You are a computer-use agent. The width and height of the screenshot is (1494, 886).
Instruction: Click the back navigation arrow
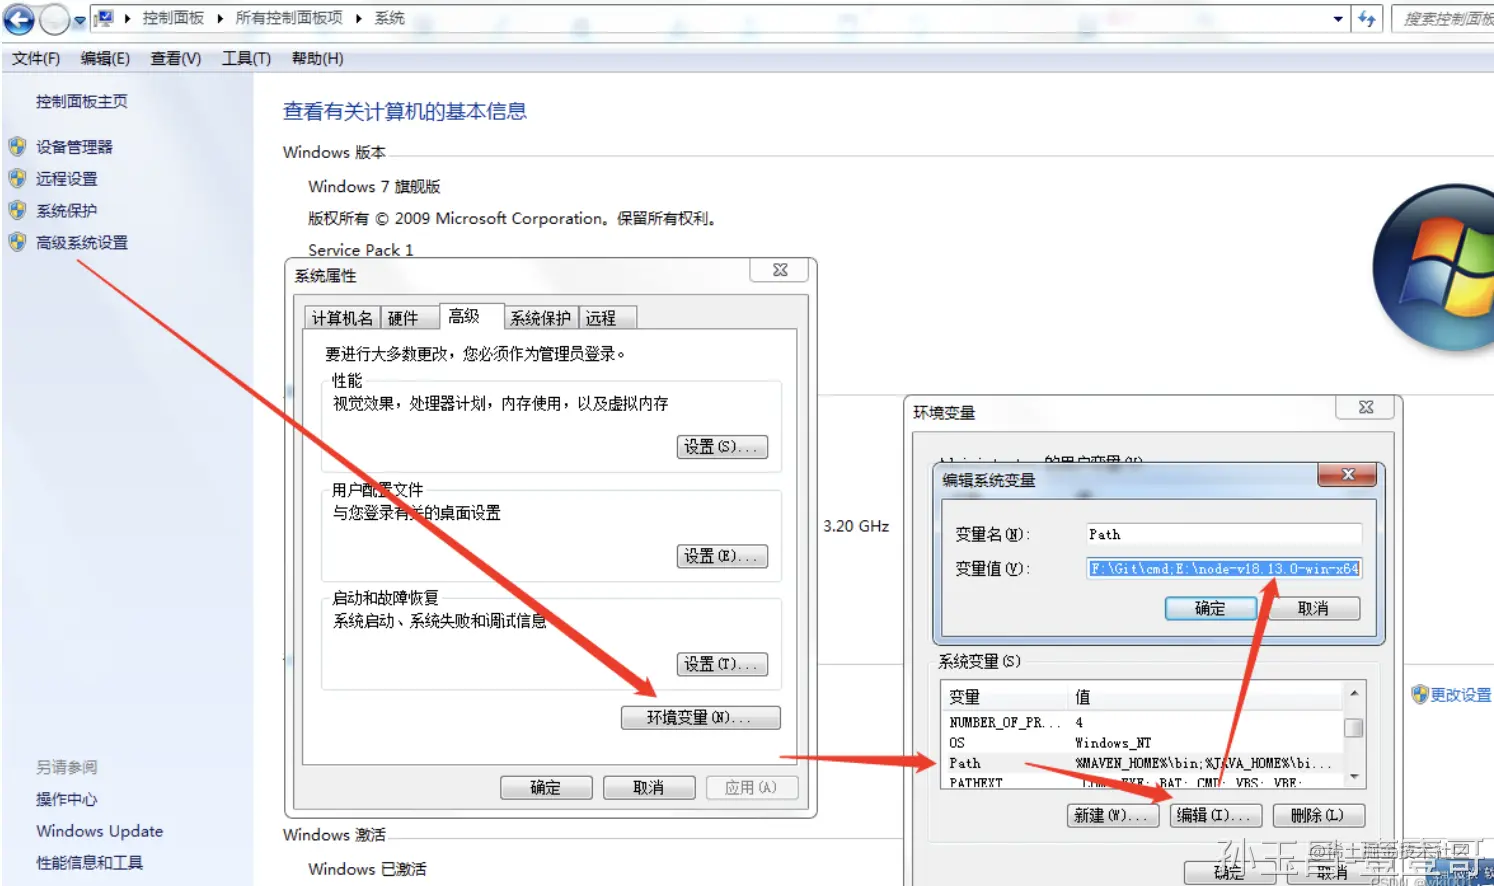pos(19,19)
